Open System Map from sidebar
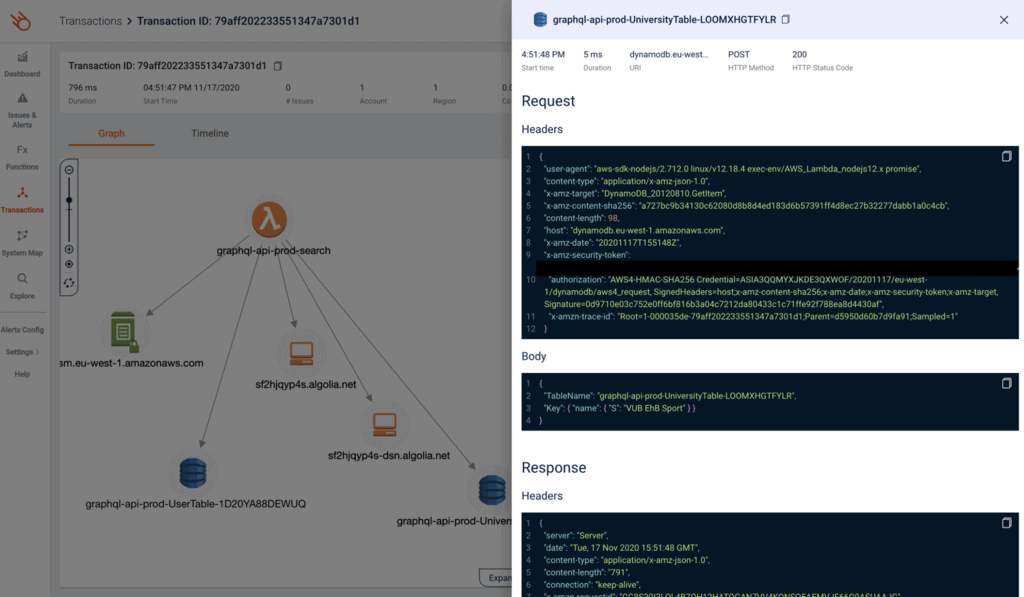1024x597 pixels. pos(22,243)
